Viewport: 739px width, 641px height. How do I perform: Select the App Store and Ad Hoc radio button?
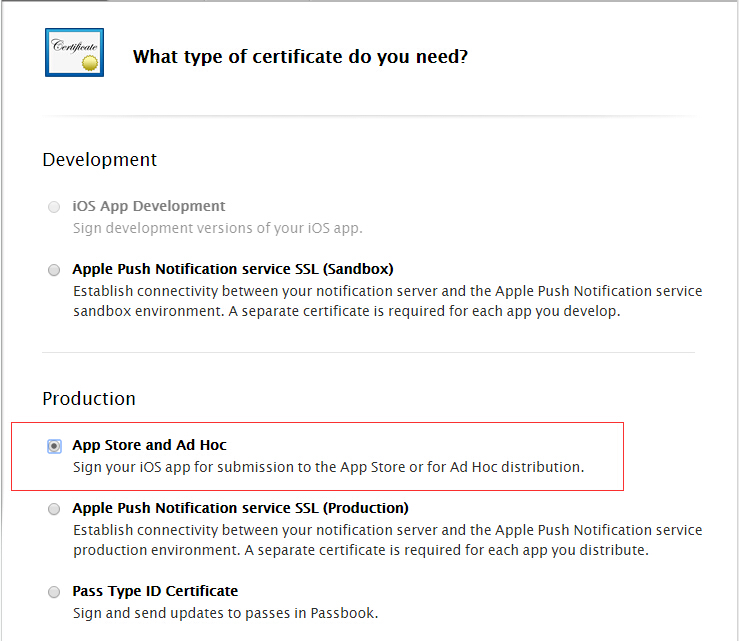[54, 446]
